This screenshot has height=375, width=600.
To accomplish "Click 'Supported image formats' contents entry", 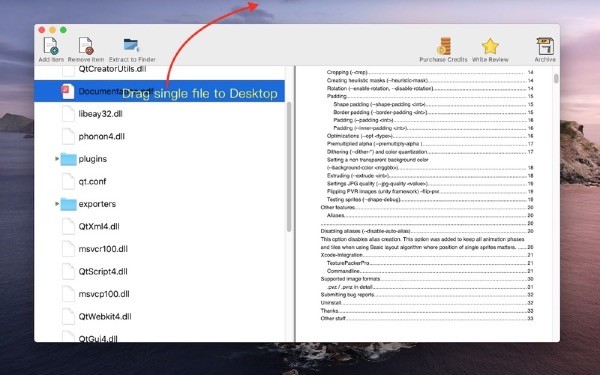I will (350, 279).
